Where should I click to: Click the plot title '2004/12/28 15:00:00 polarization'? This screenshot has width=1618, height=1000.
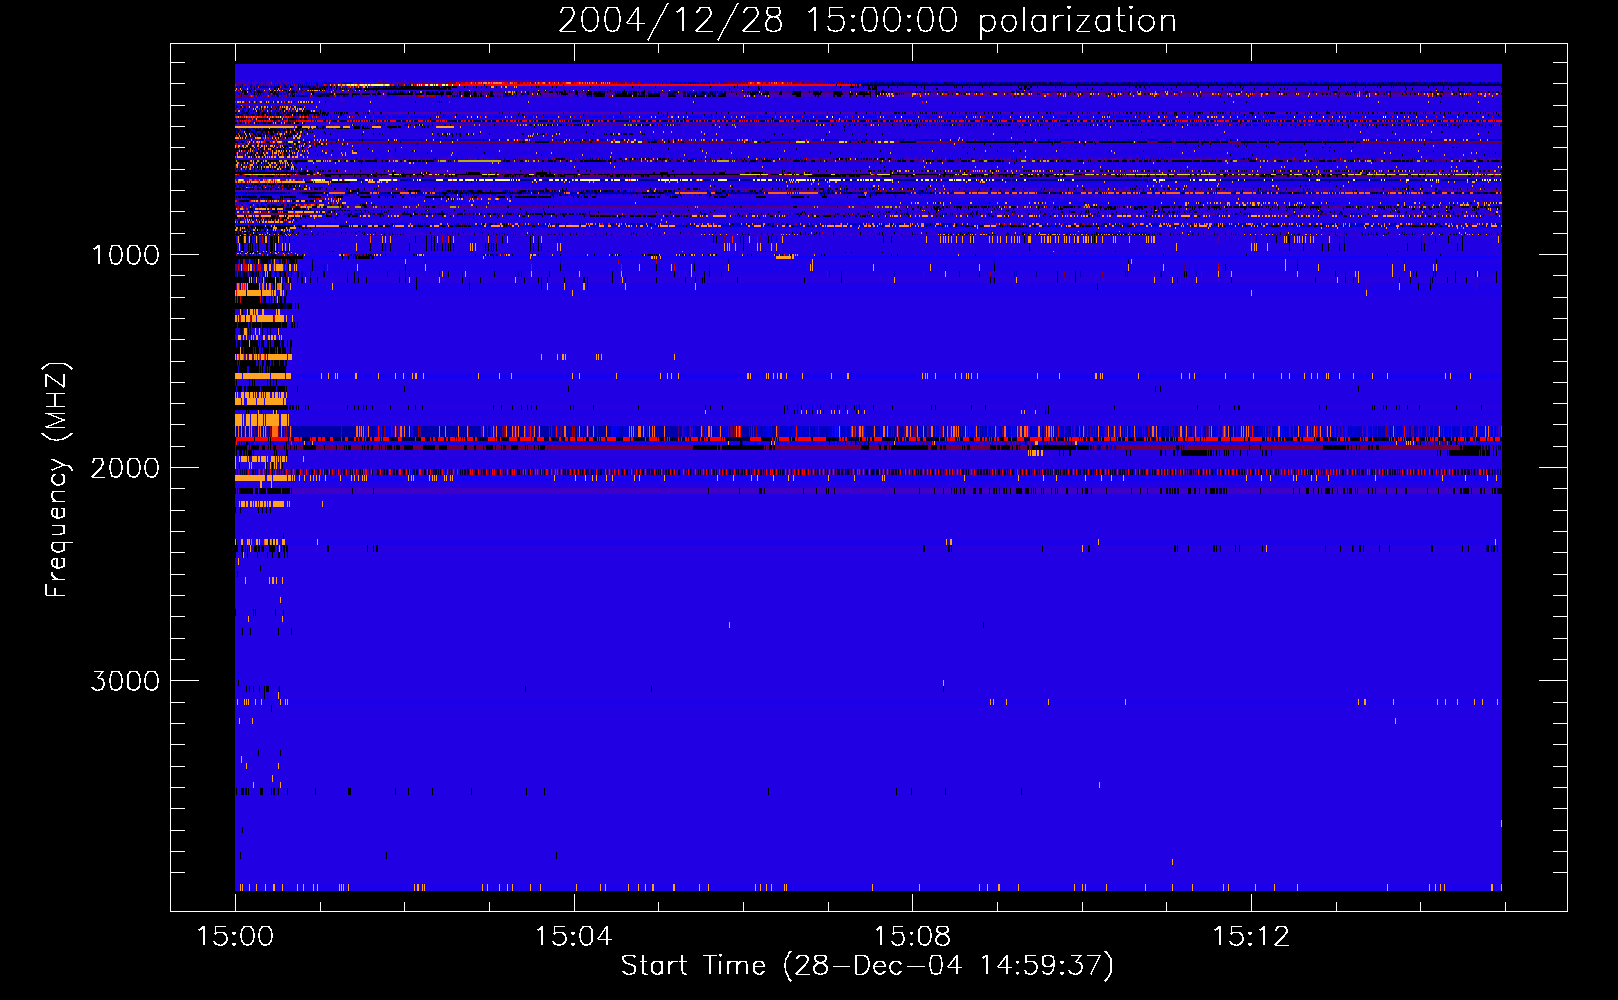[867, 21]
